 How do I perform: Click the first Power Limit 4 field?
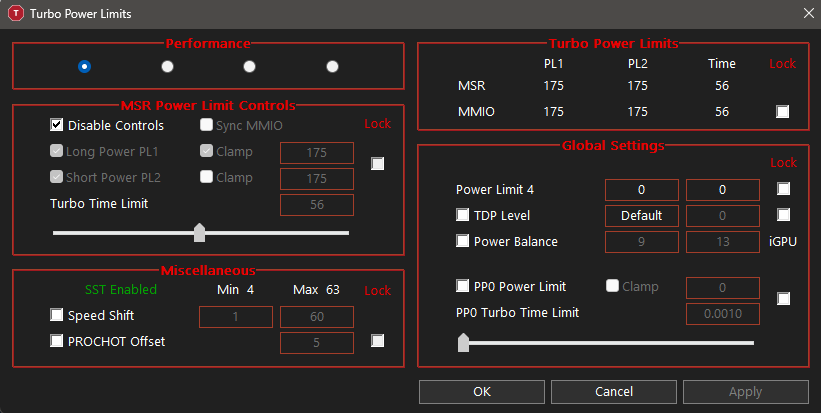coord(642,190)
